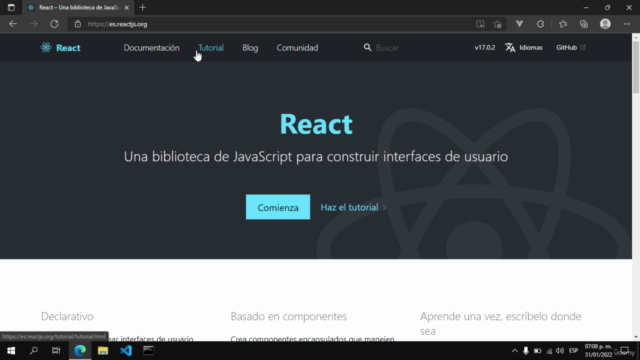
Task: Open the Tutorial navigation item
Action: (x=211, y=47)
